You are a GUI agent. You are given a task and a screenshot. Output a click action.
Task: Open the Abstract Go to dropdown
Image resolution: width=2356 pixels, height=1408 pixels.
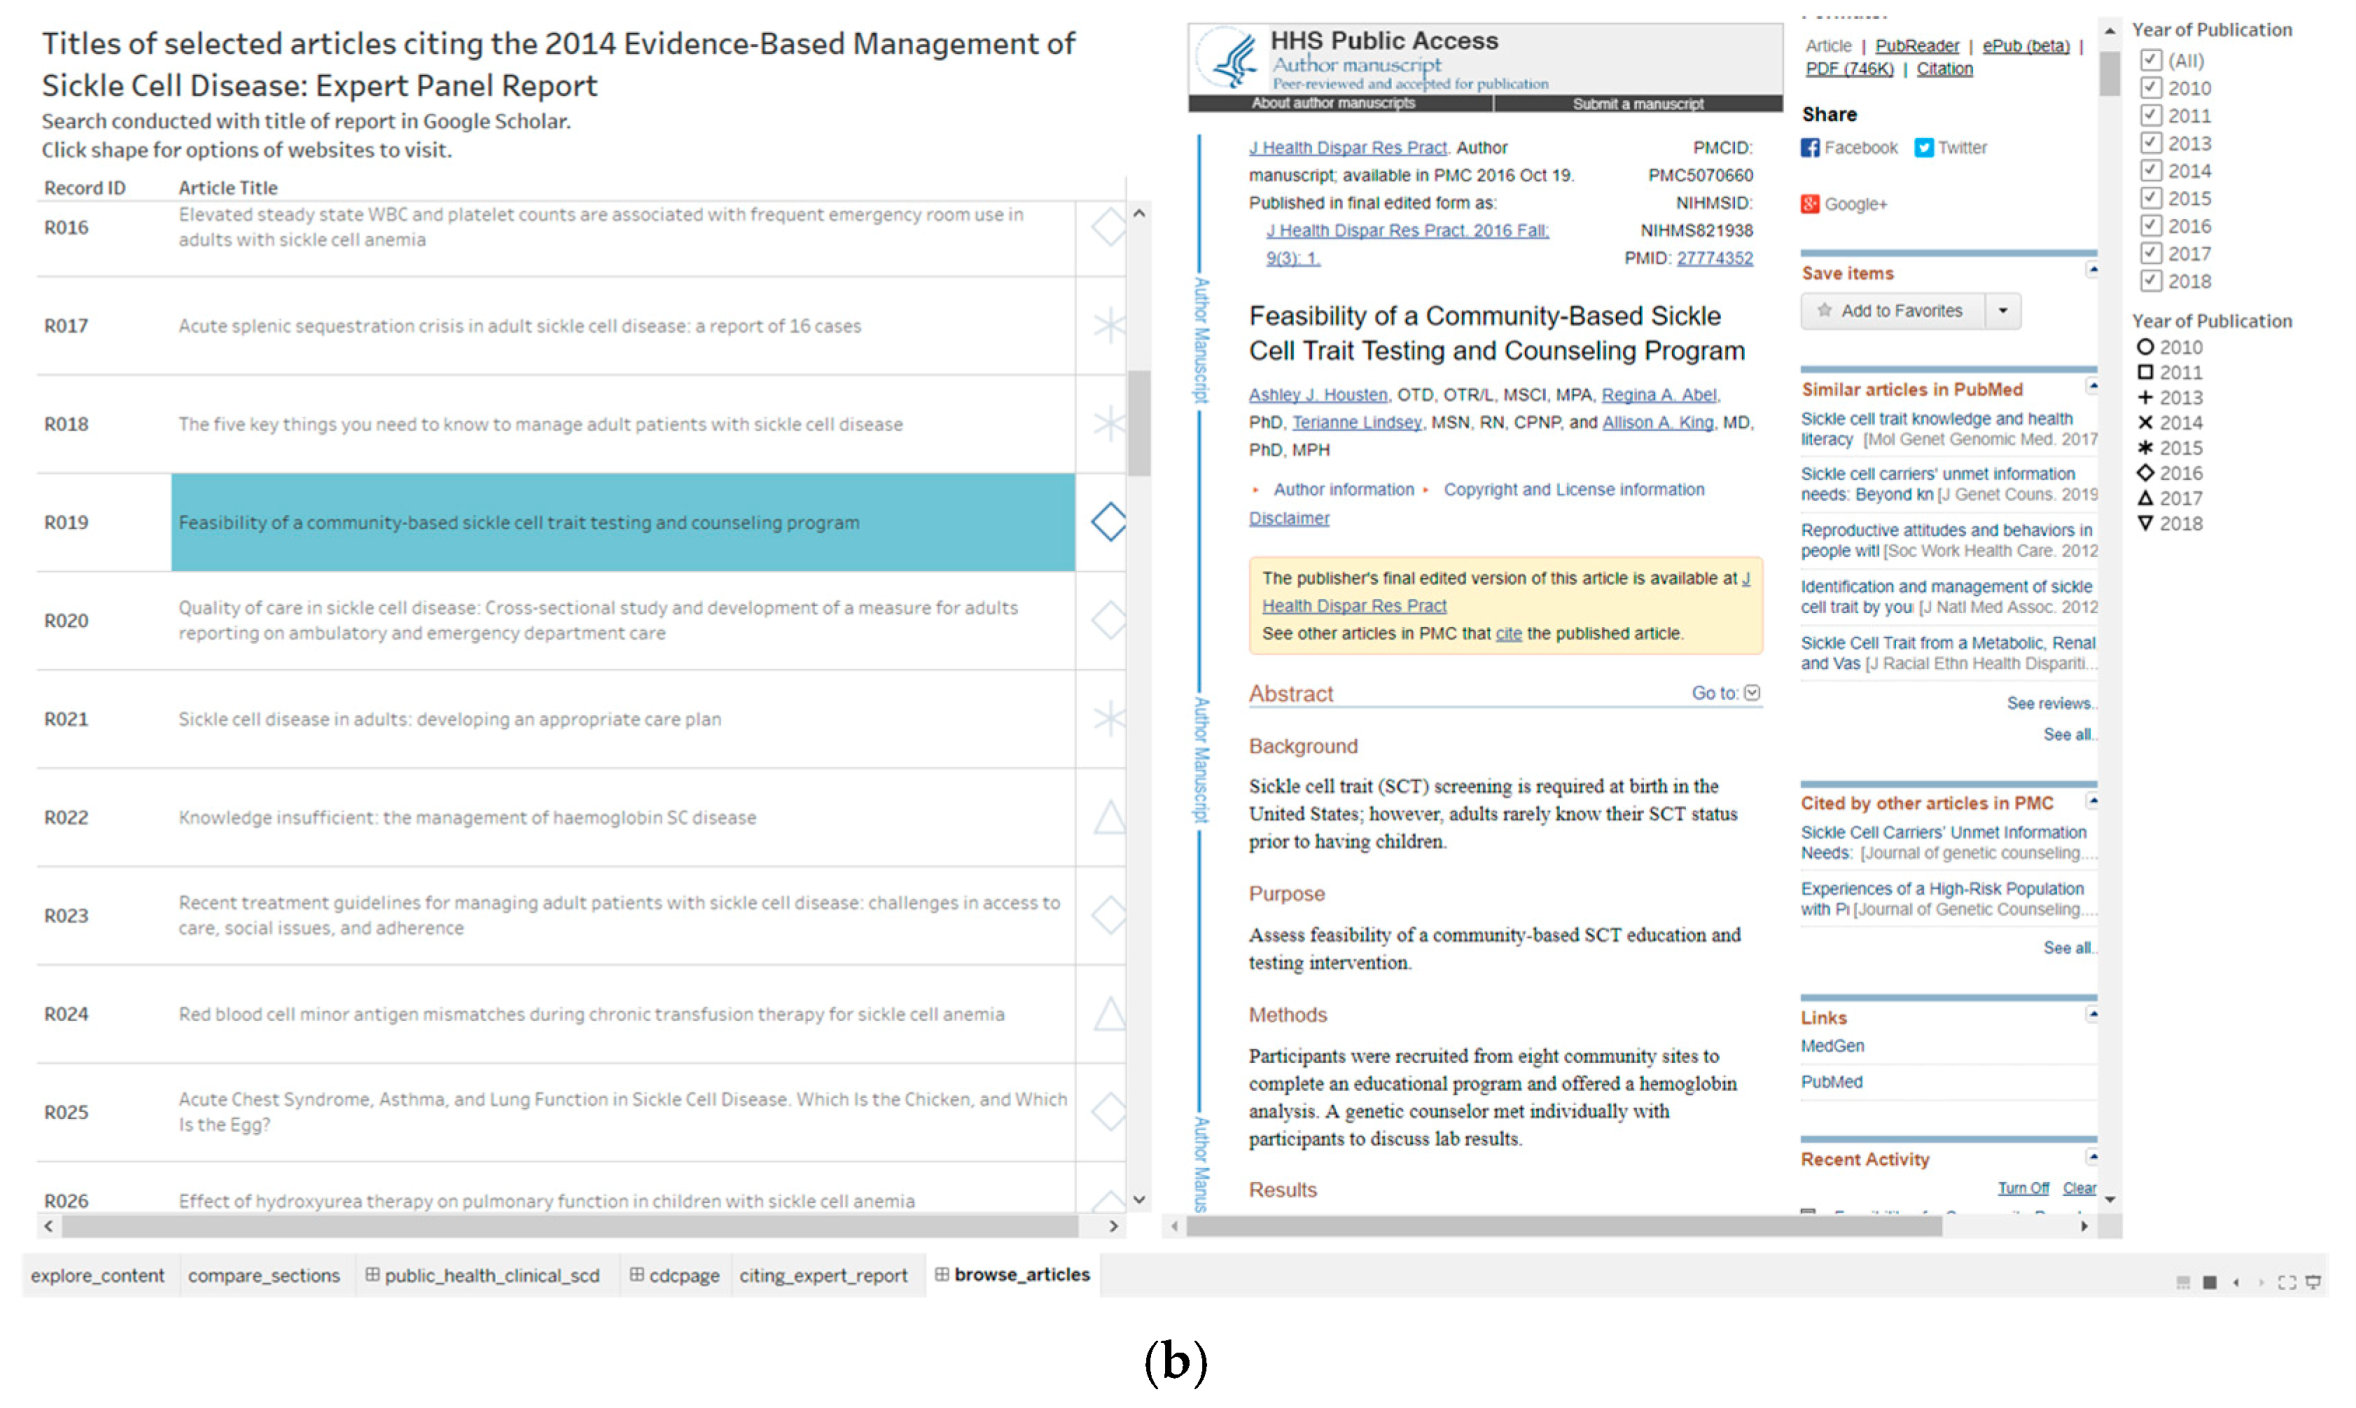tap(1751, 692)
